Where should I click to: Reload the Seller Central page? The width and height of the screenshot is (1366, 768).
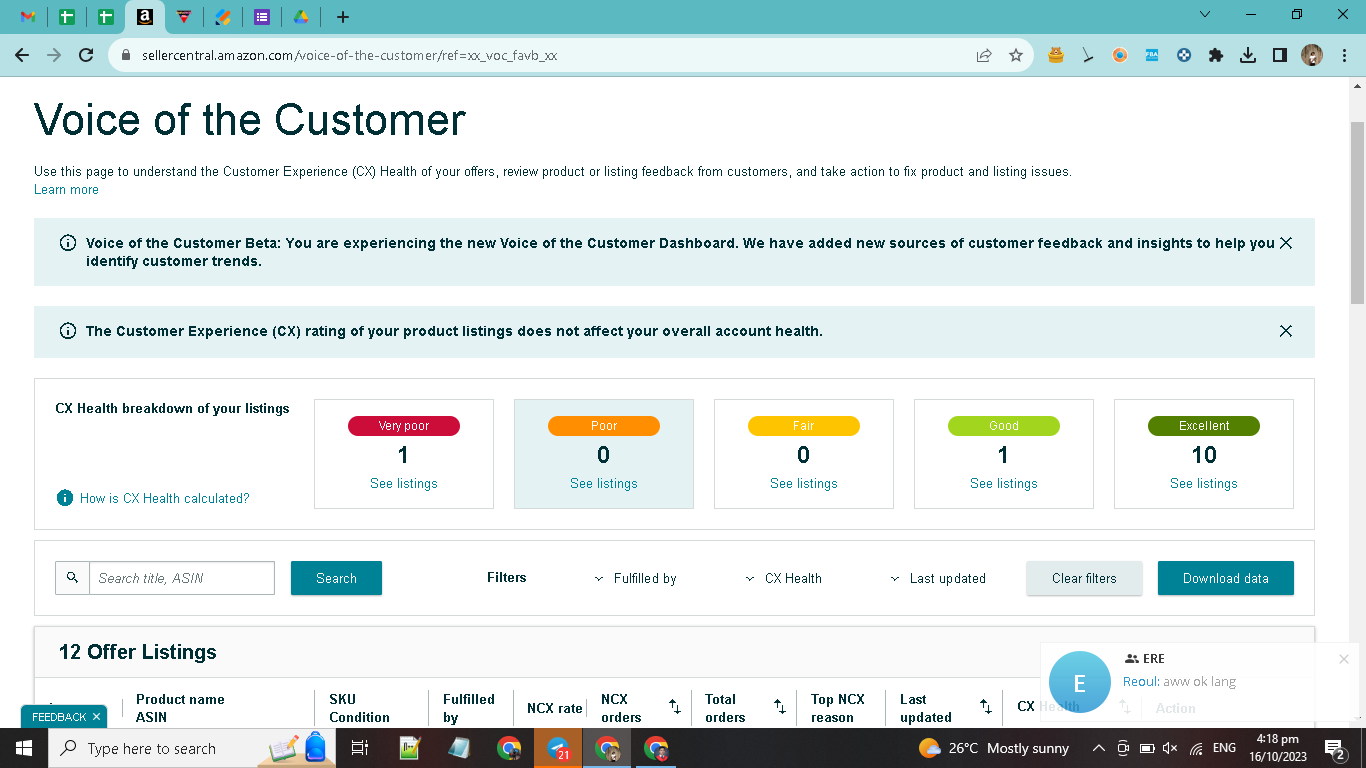tap(86, 55)
